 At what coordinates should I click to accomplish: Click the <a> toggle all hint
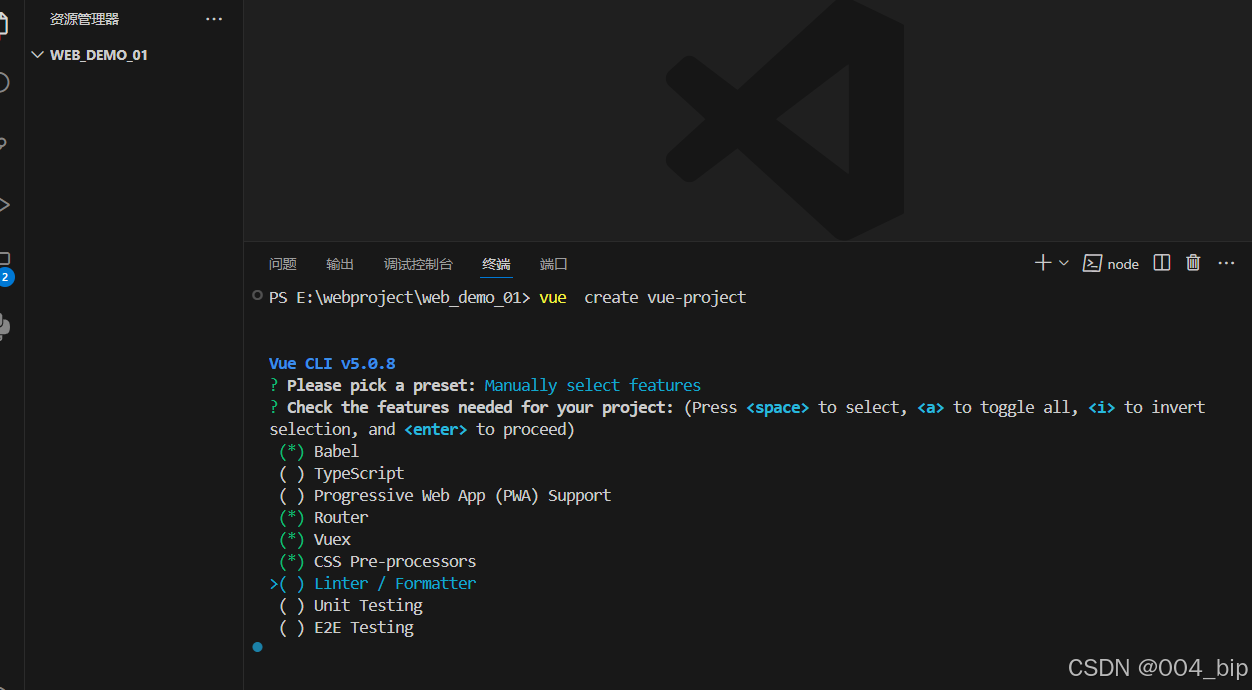[931, 408]
